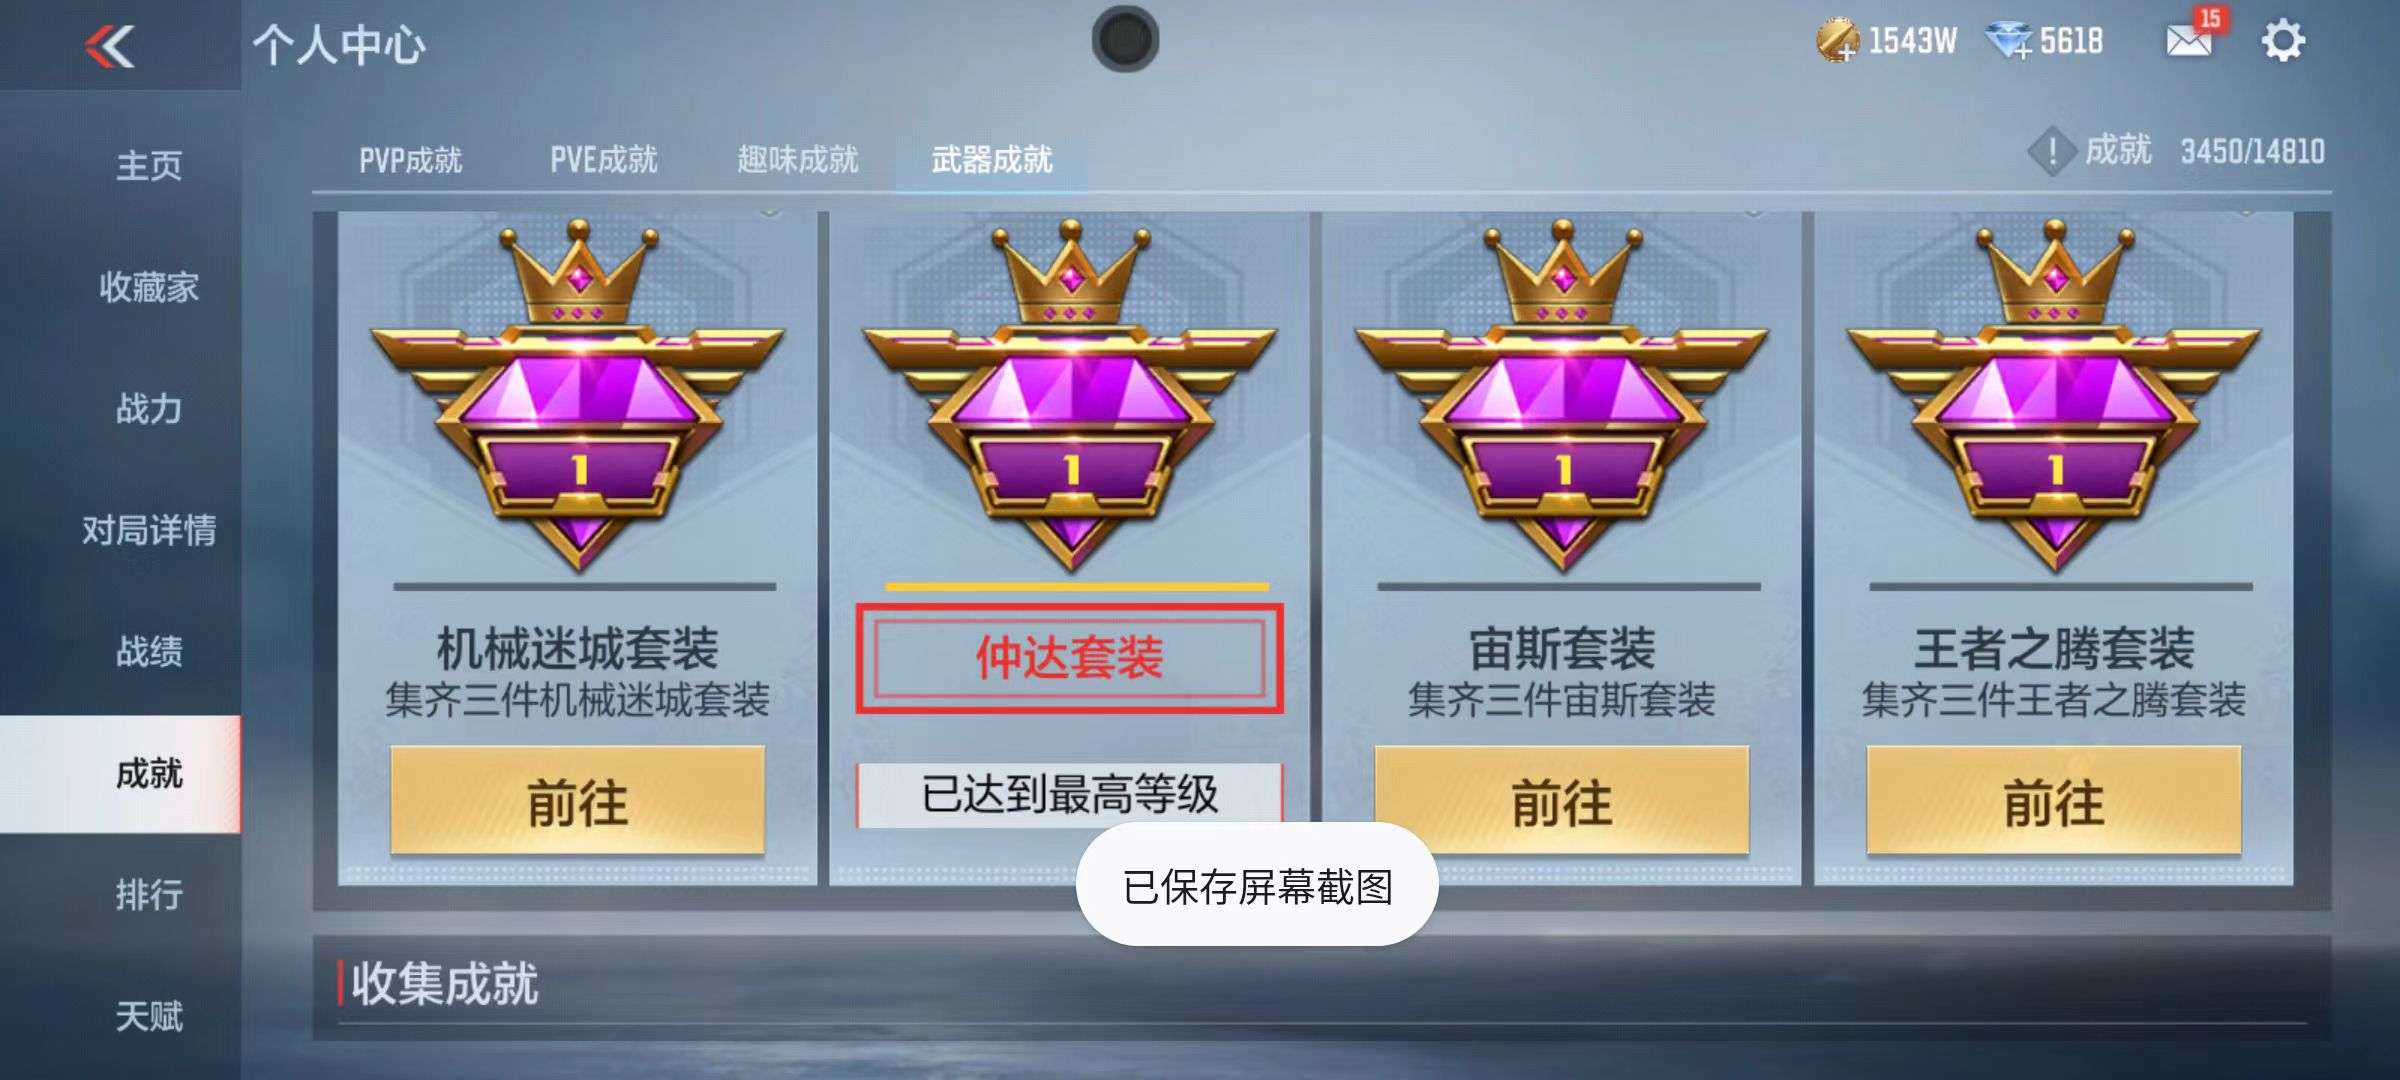Click the highlighted 仲达套装 title

click(1069, 658)
